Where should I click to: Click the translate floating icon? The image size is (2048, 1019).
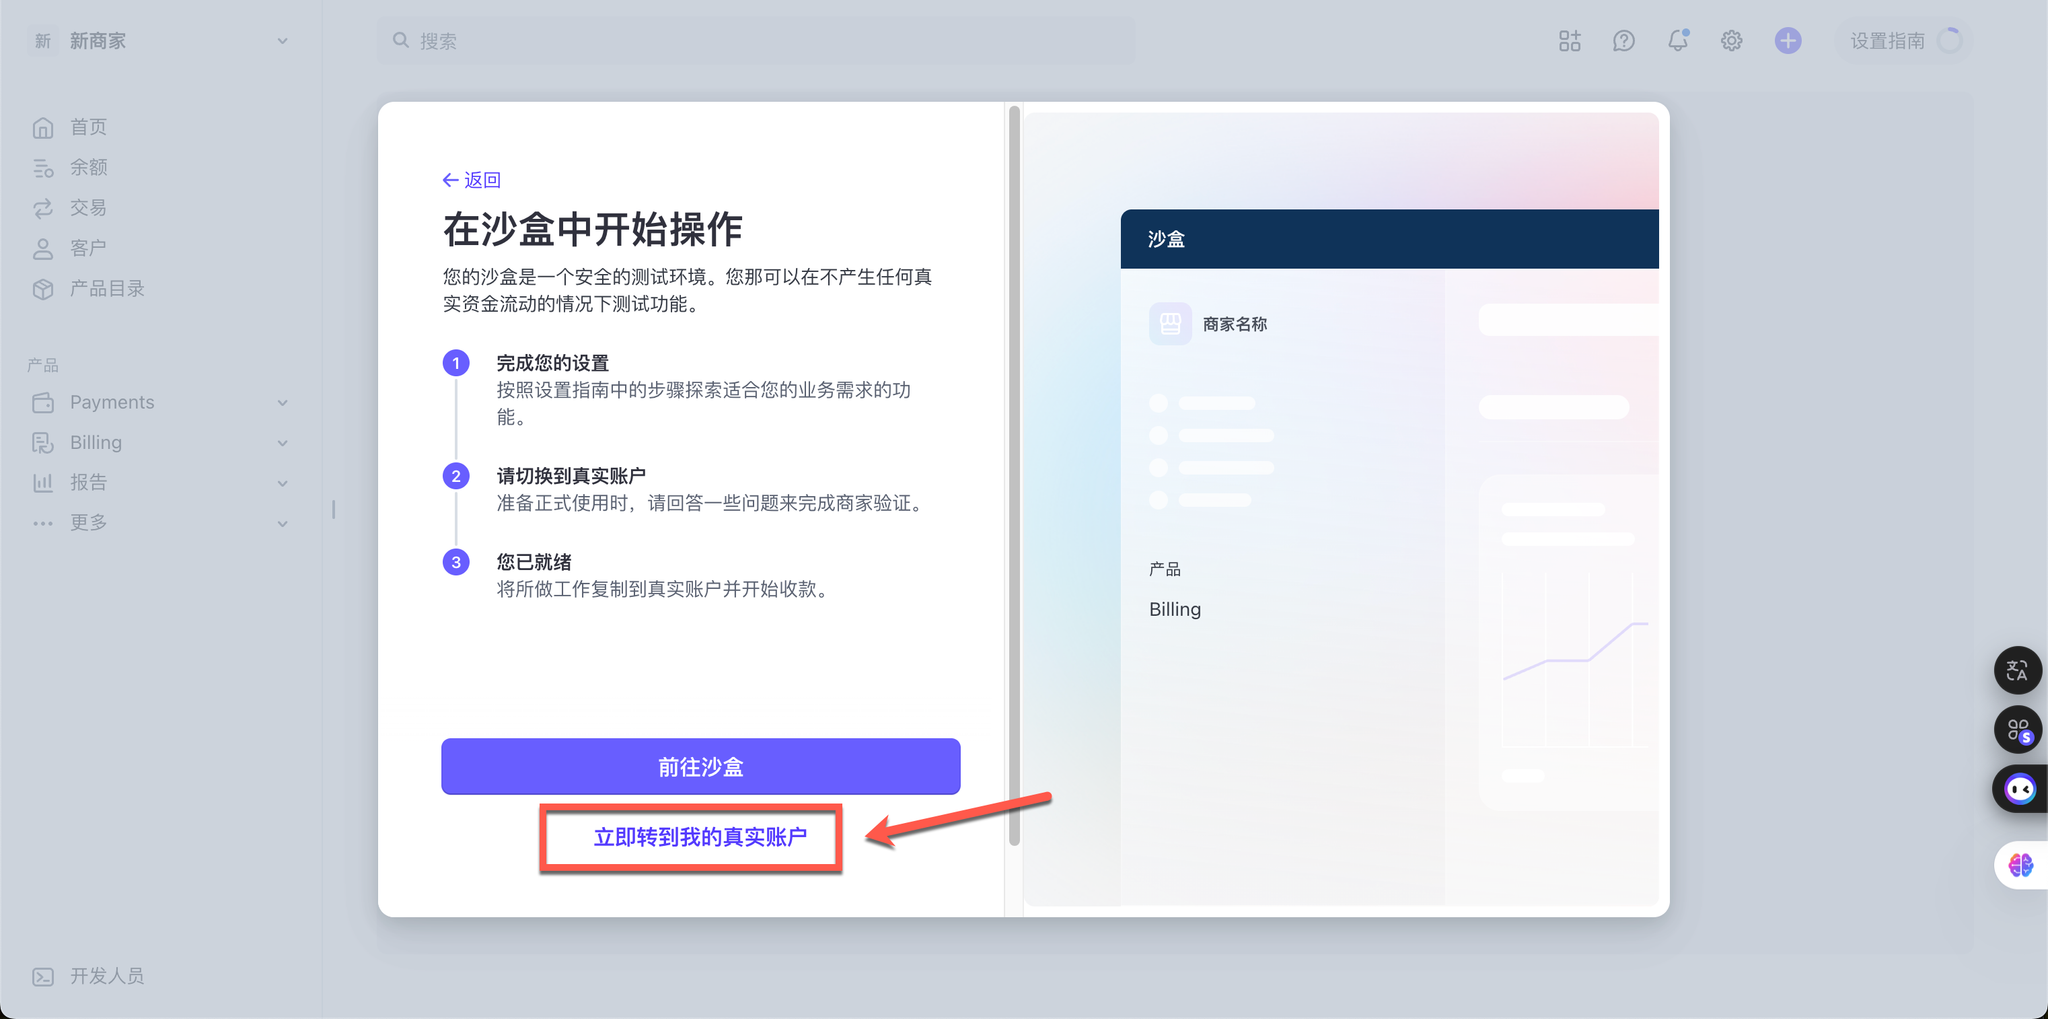point(2017,670)
